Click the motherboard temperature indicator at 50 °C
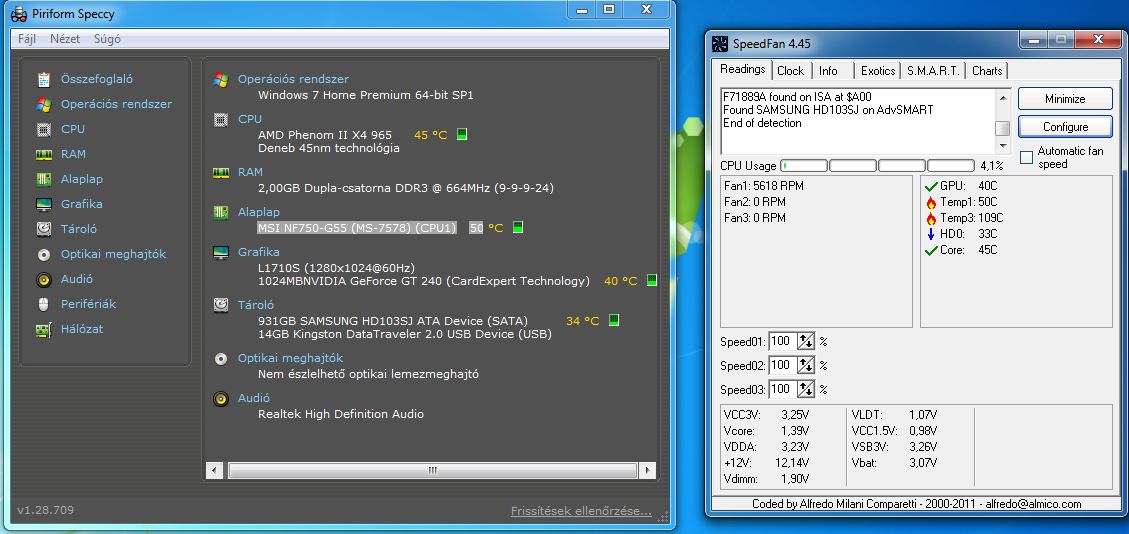 (x=517, y=227)
